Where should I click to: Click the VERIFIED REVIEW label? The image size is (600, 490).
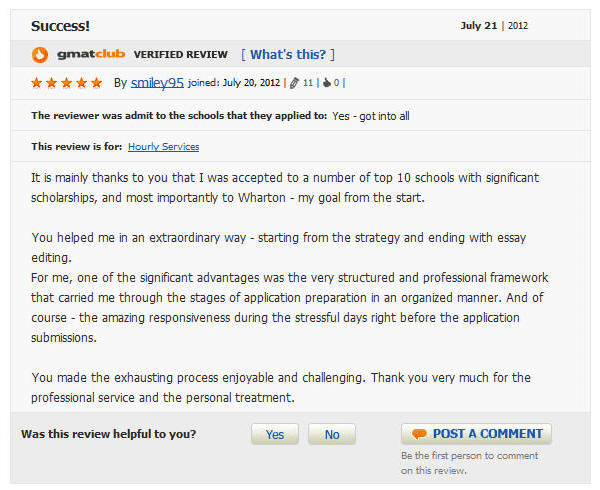[181, 55]
